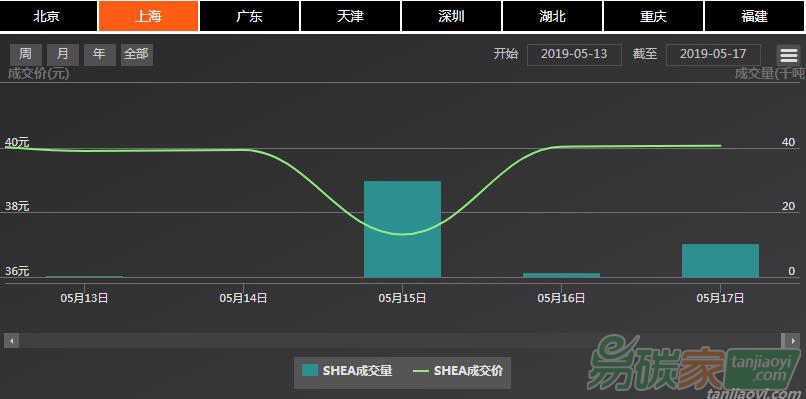This screenshot has width=806, height=399.
Task: Switch to the 天津 tab
Action: [350, 16]
